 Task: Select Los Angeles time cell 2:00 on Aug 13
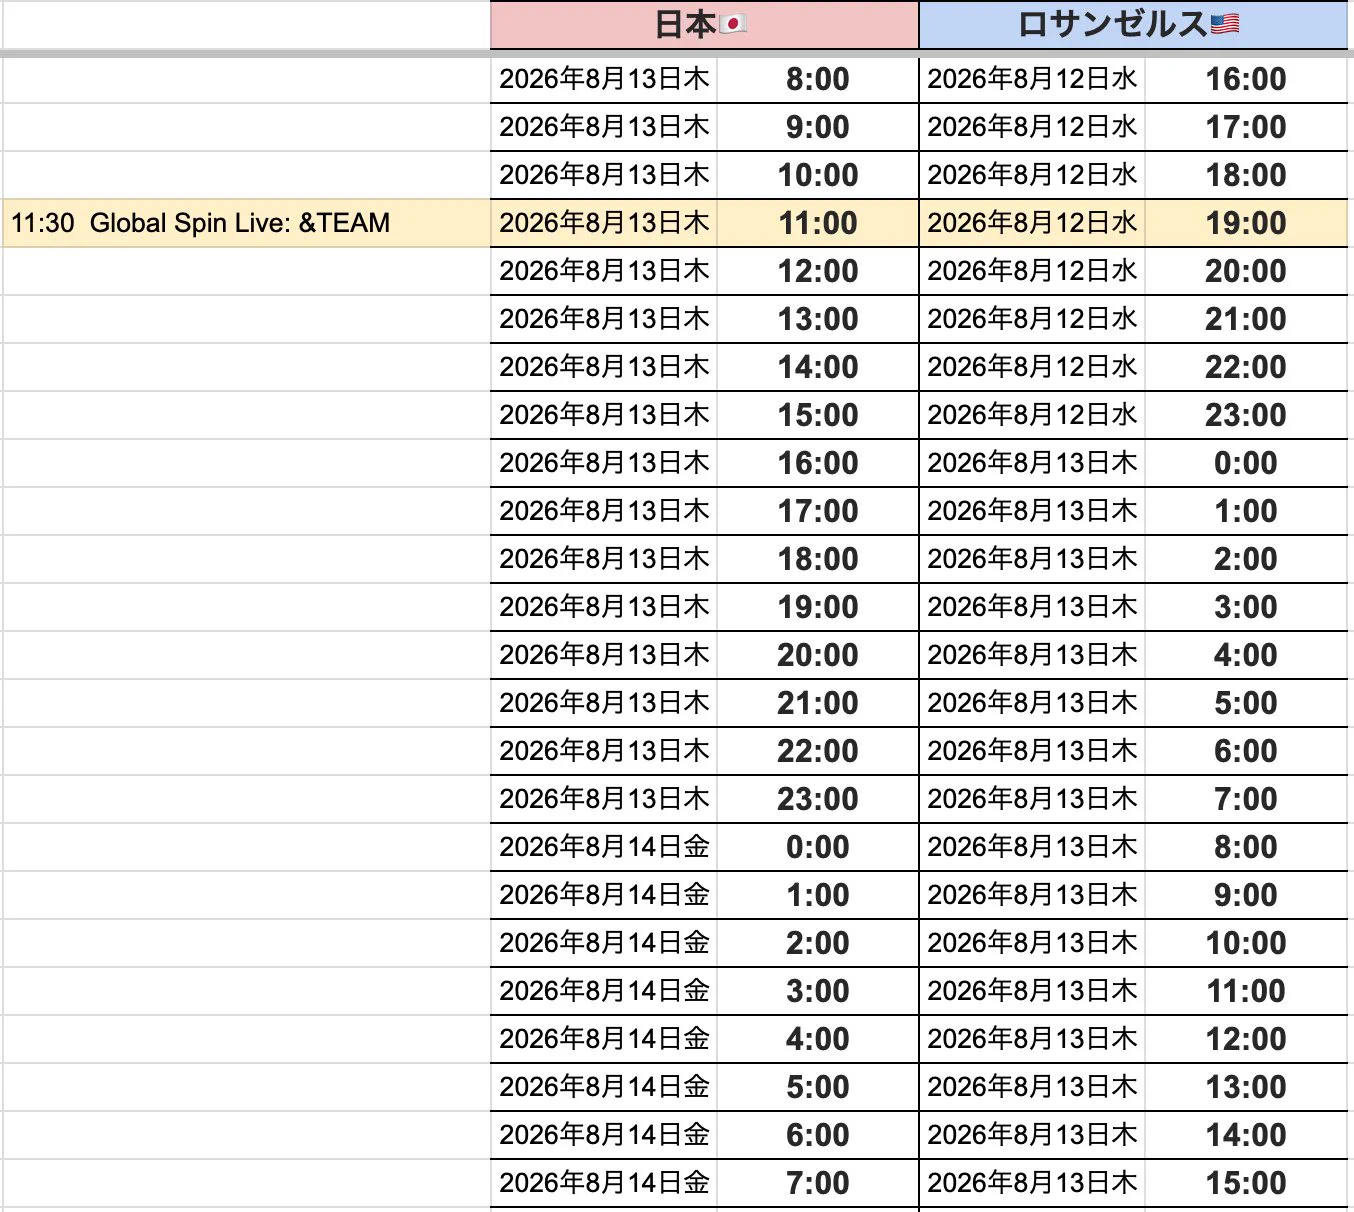pyautogui.click(x=1246, y=559)
